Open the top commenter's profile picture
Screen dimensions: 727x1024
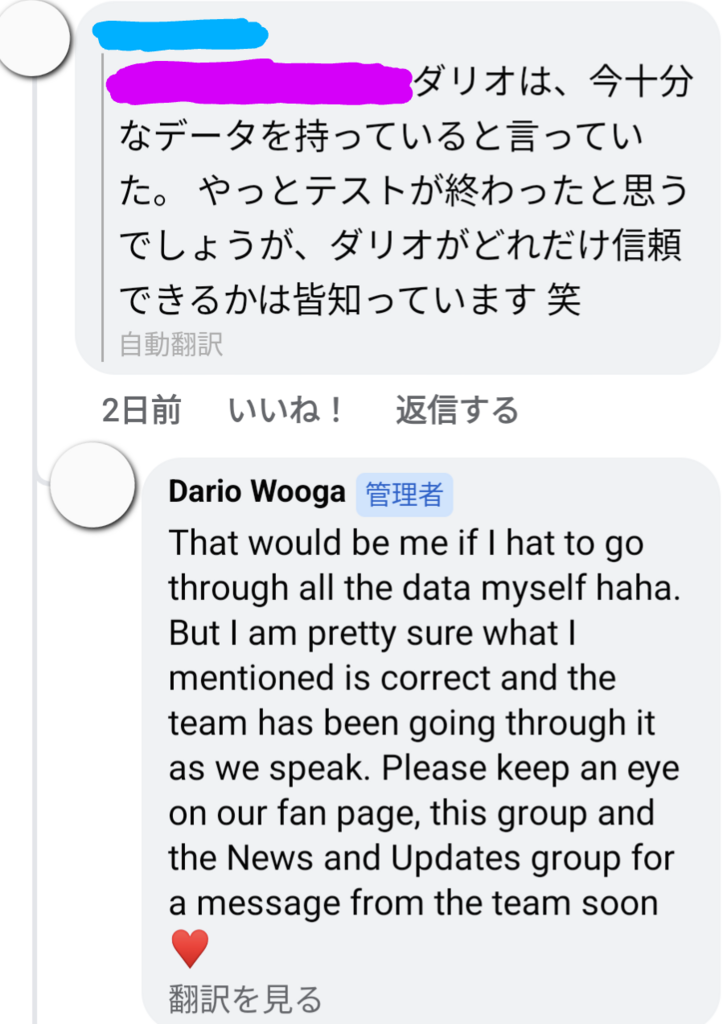[x=34, y=39]
